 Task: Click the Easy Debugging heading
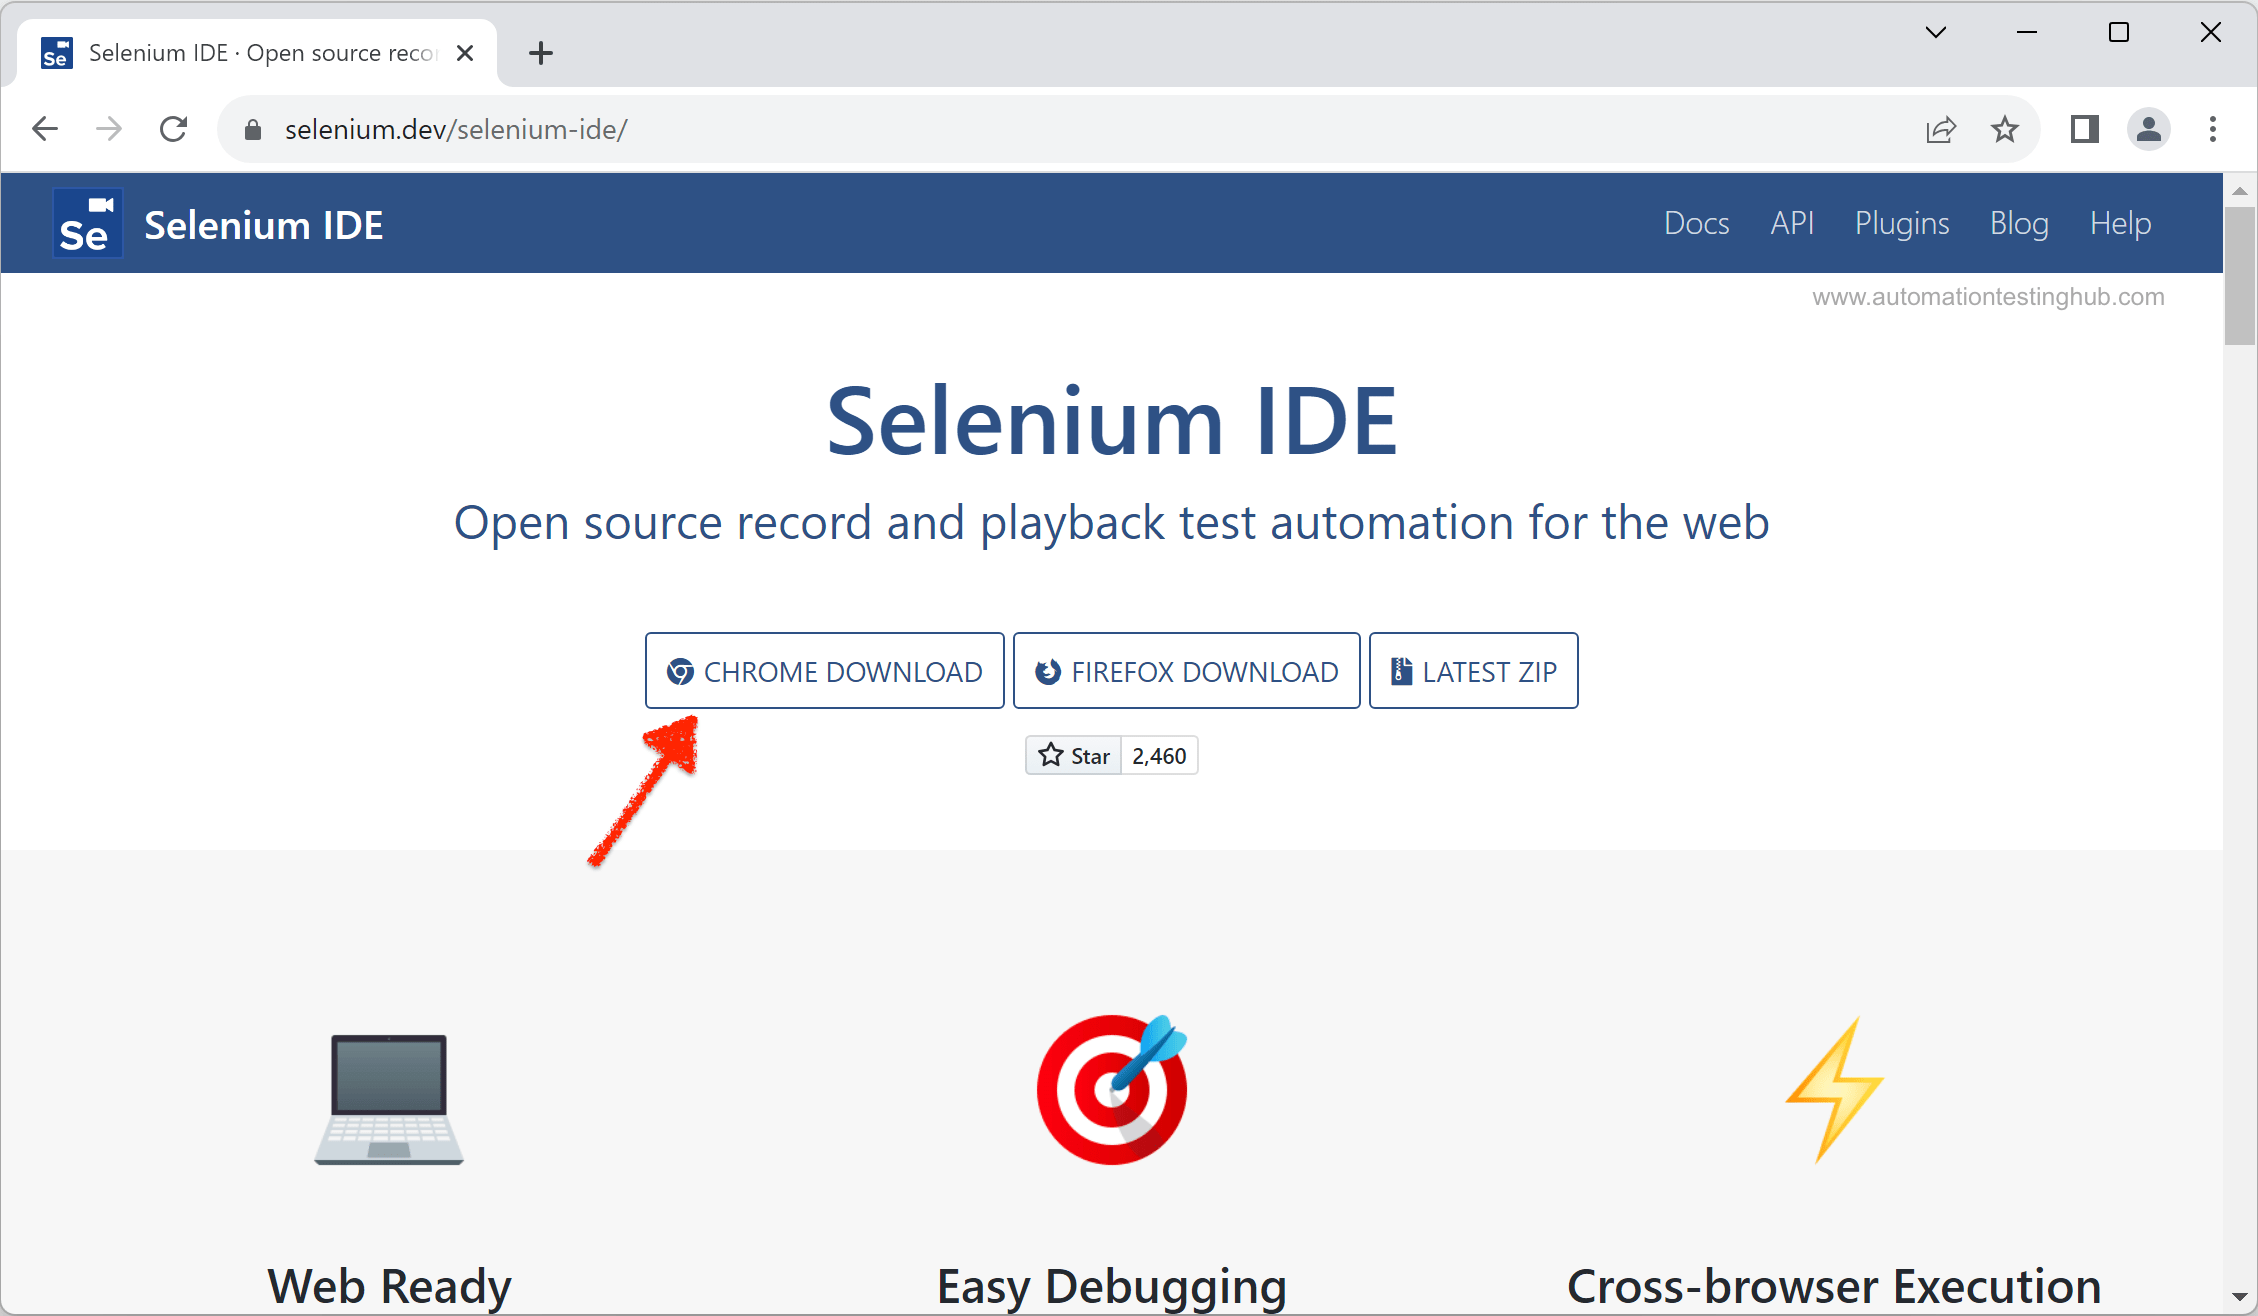(x=1112, y=1286)
